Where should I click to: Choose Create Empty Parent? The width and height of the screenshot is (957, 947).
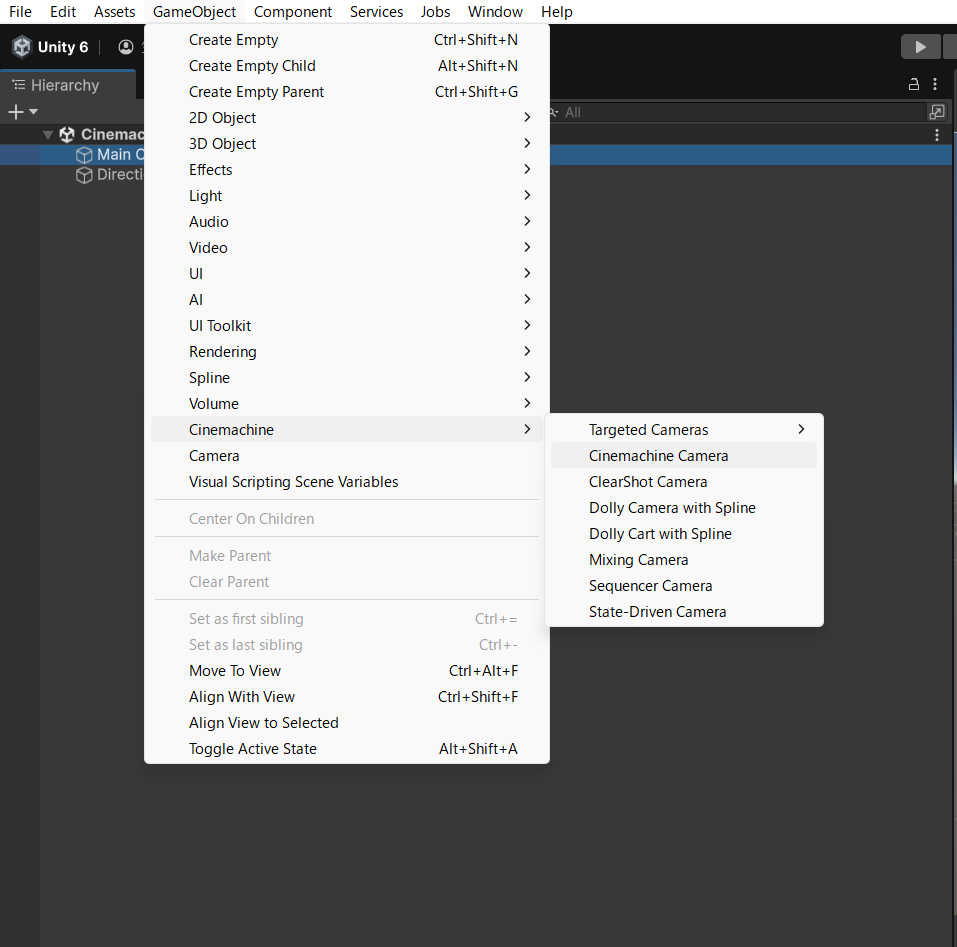pos(347,92)
